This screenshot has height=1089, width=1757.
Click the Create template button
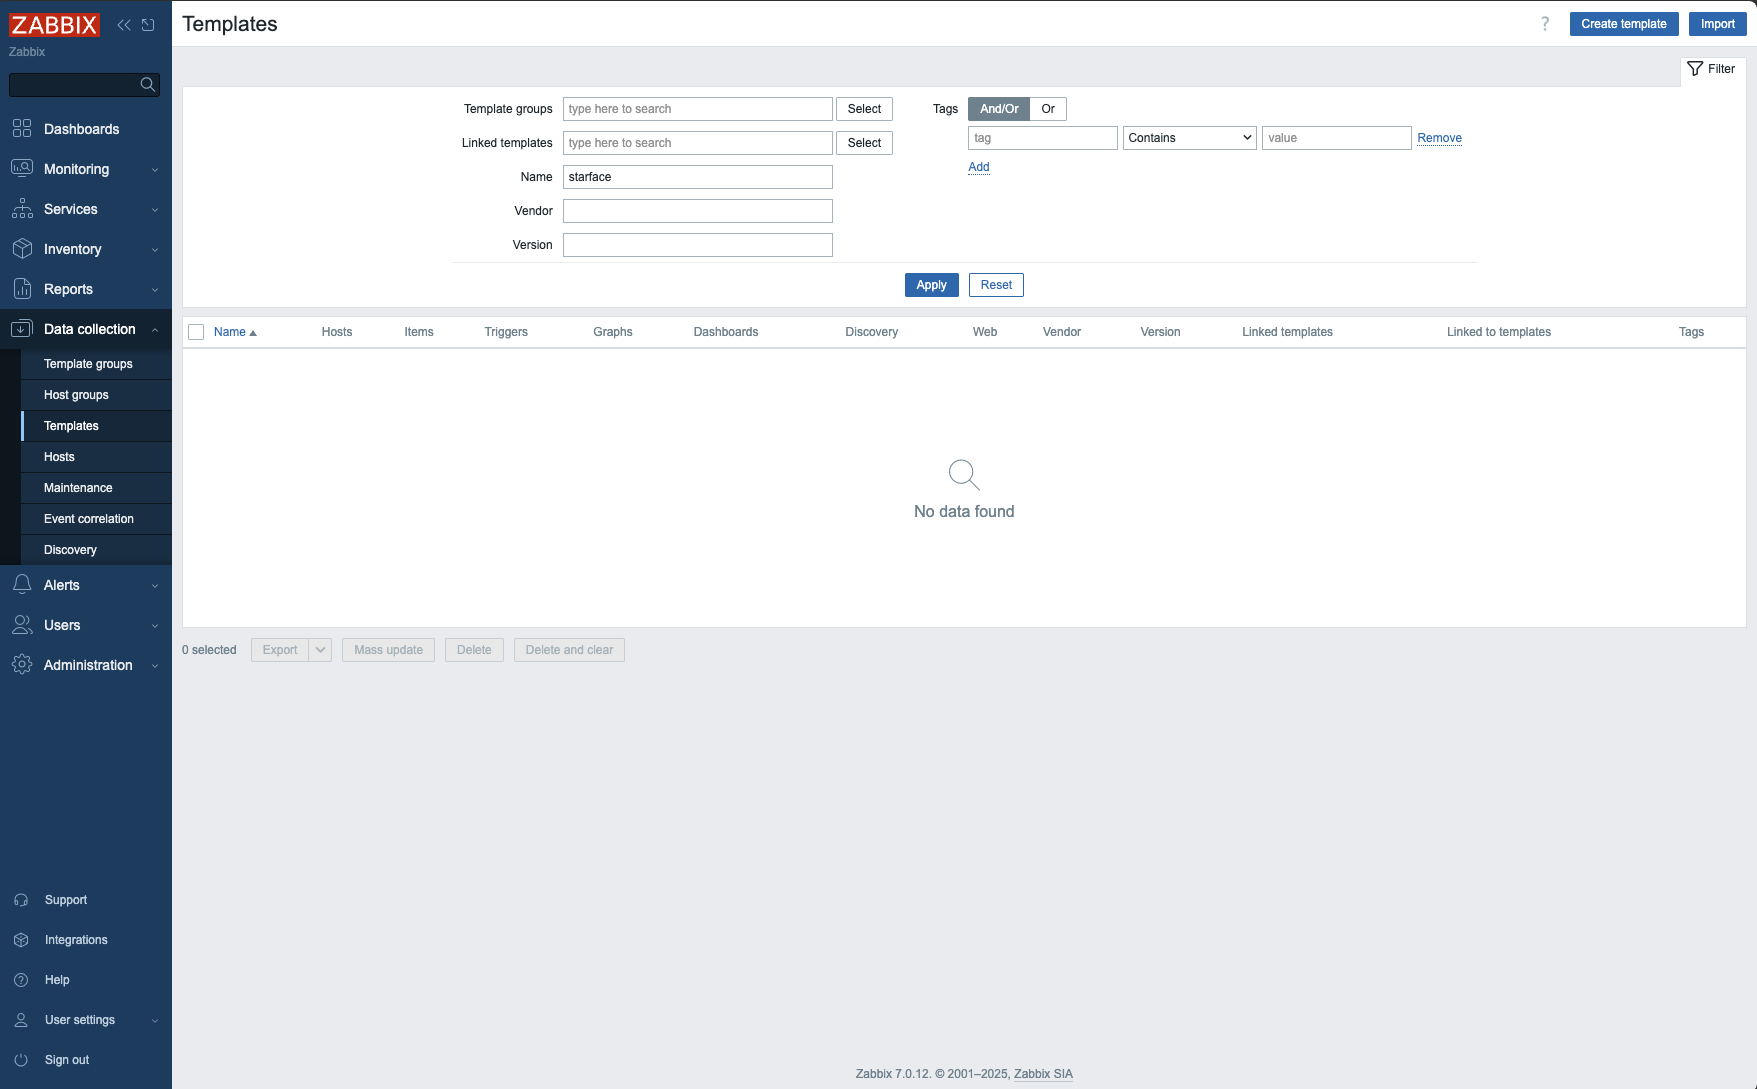(x=1623, y=24)
